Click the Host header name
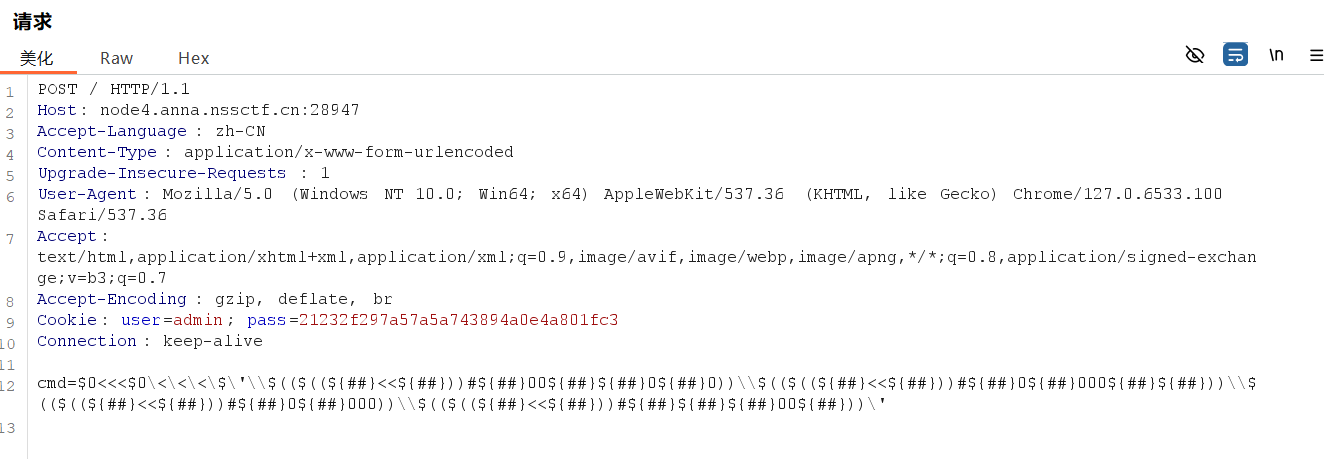This screenshot has width=1324, height=459. [x=58, y=110]
